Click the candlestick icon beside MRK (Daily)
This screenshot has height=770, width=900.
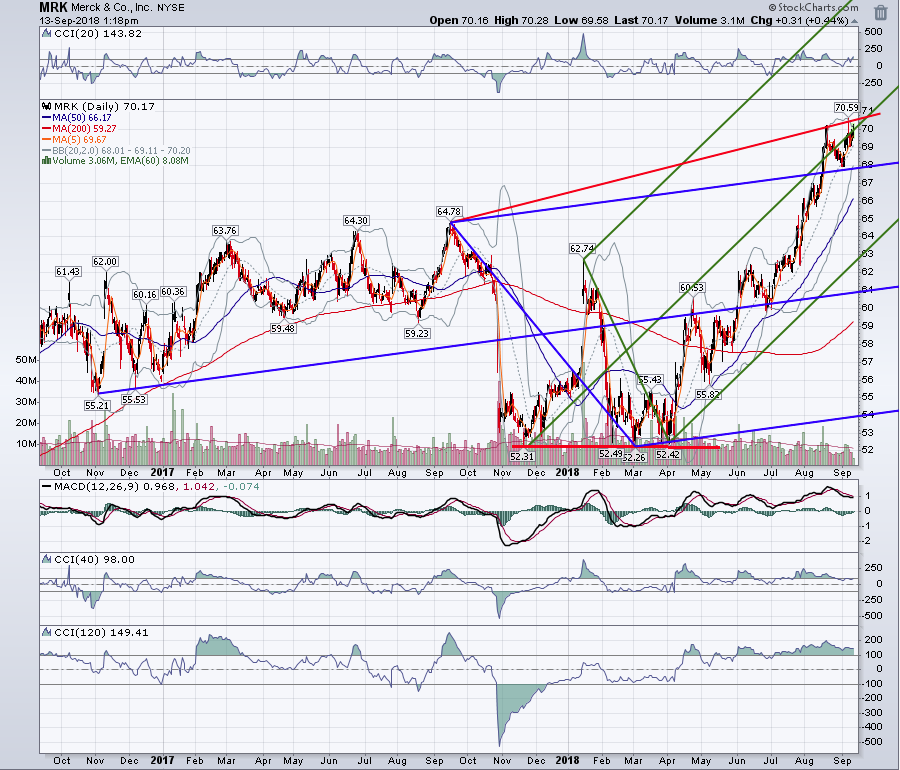[46, 107]
